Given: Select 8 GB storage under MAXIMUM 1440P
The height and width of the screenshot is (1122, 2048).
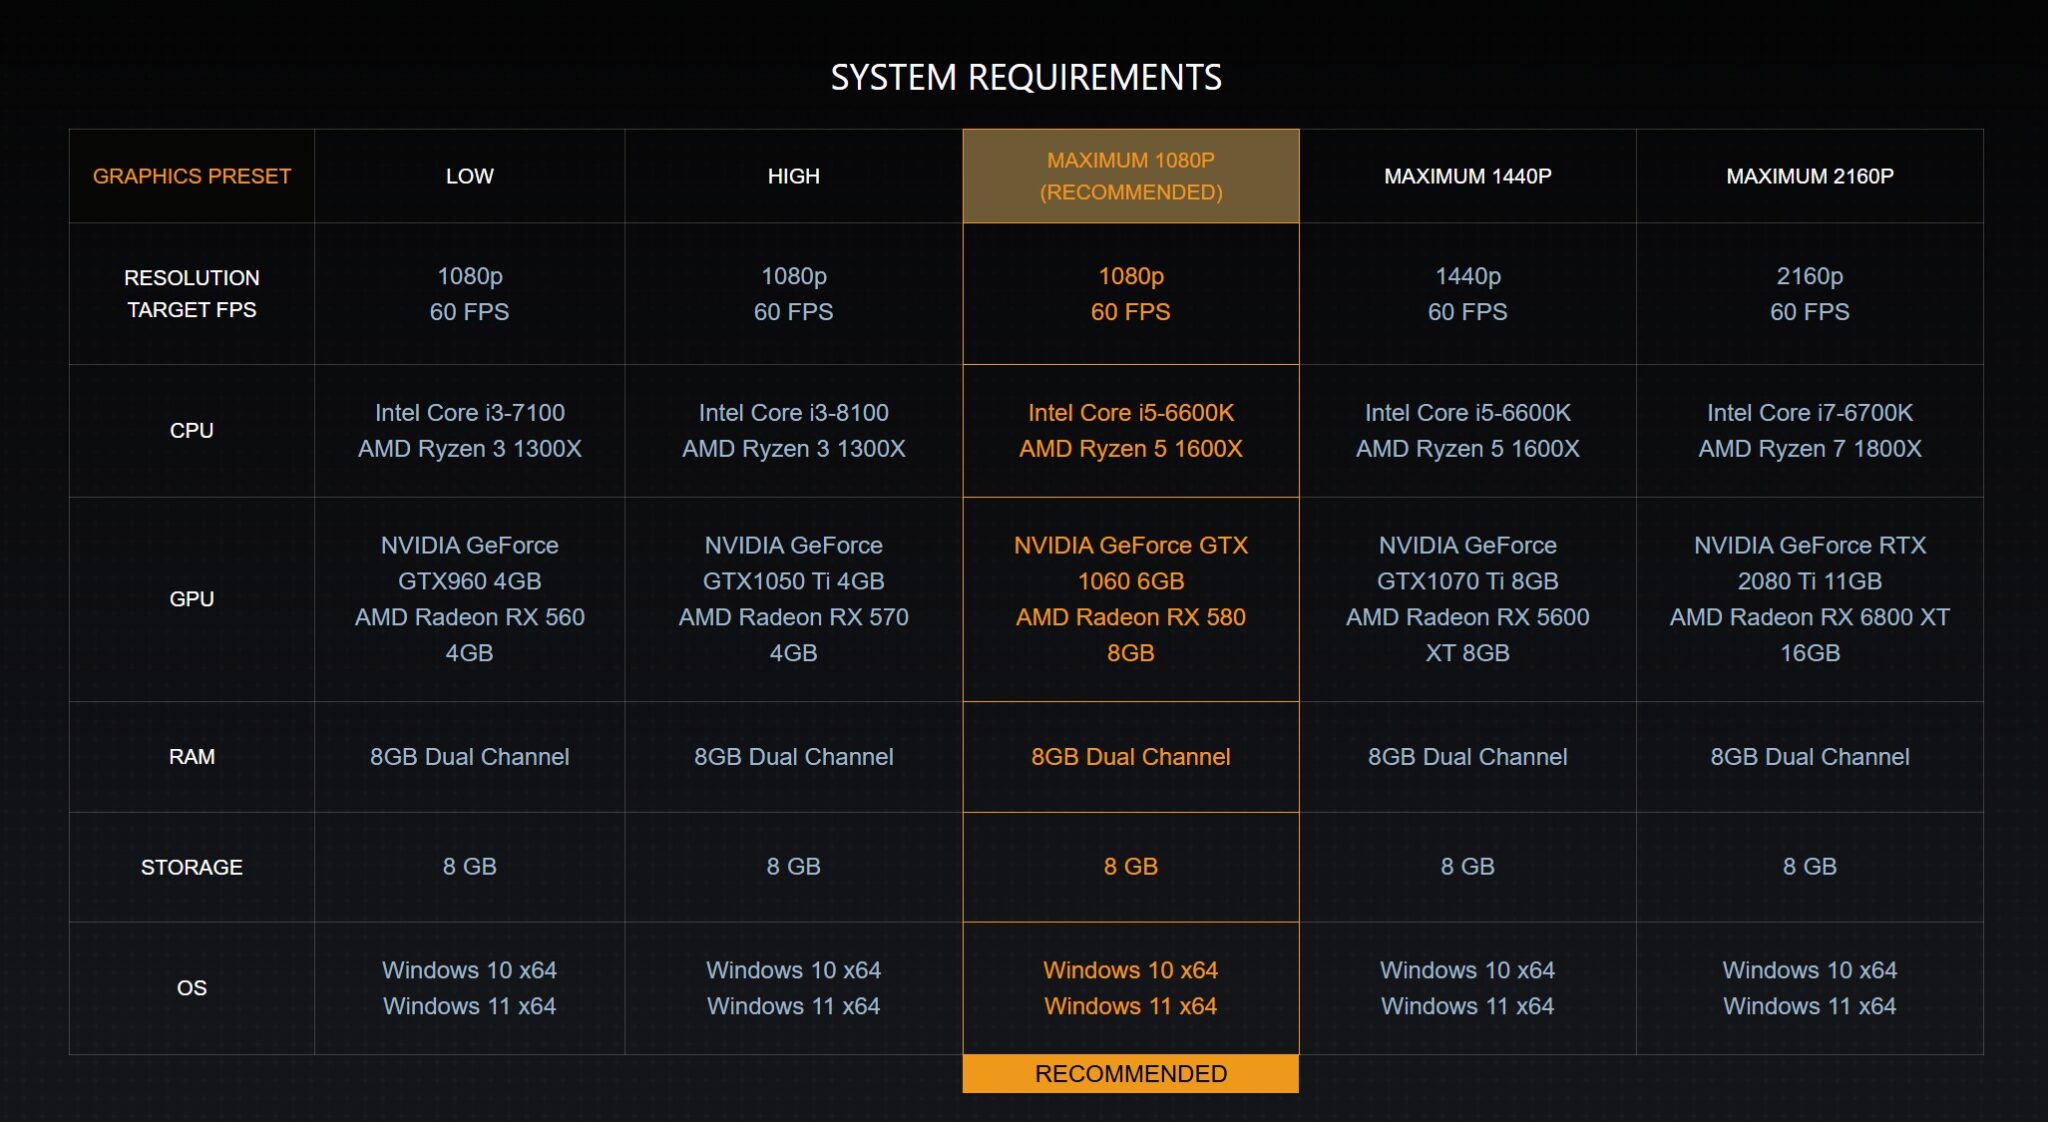Looking at the screenshot, I should coord(1468,867).
